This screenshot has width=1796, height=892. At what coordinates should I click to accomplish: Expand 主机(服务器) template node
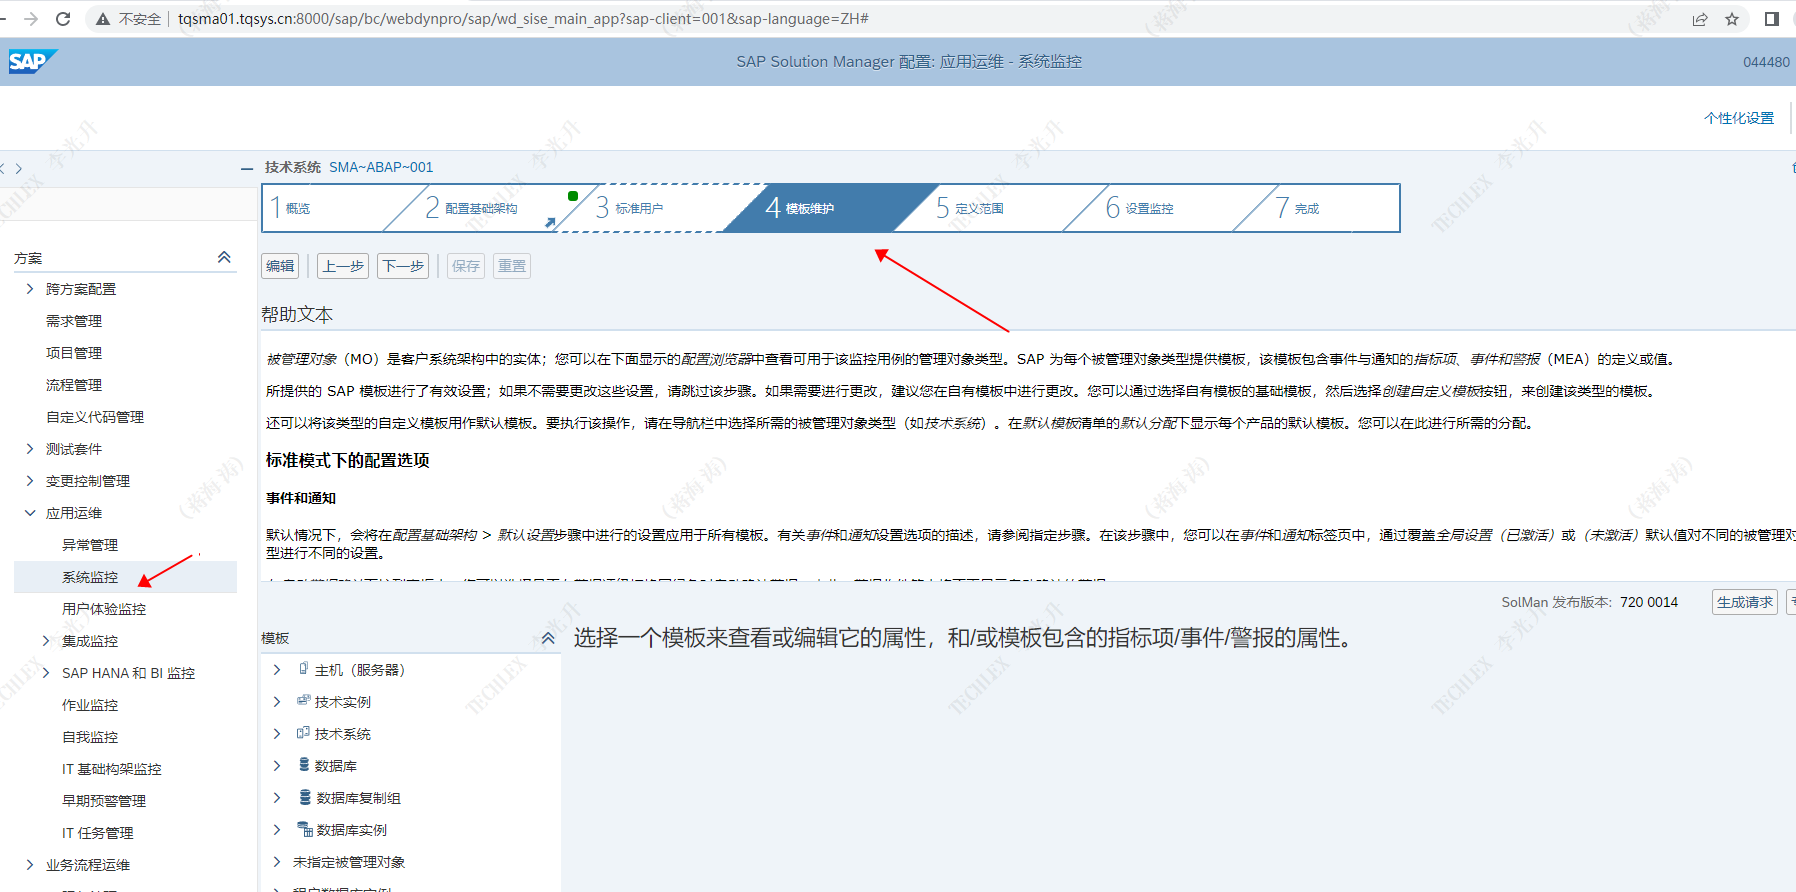[277, 670]
